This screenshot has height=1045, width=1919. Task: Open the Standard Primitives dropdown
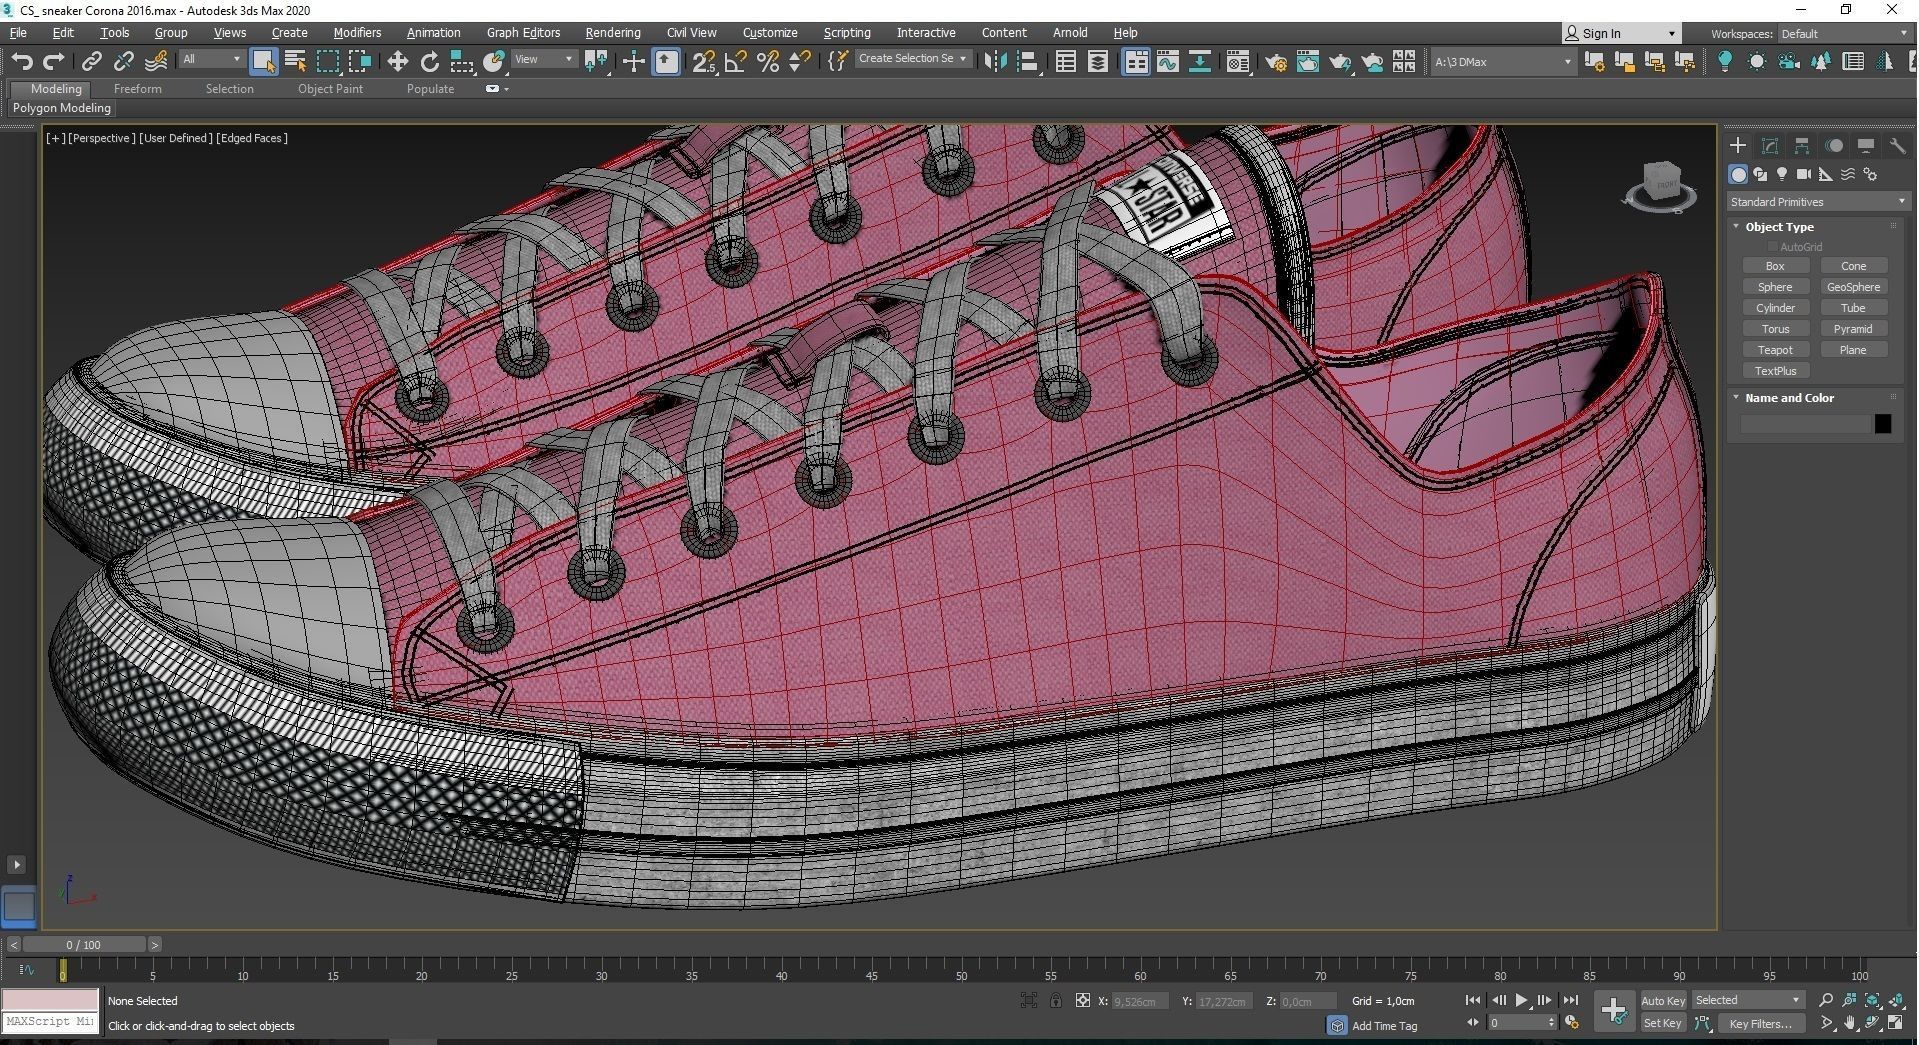click(x=1817, y=202)
